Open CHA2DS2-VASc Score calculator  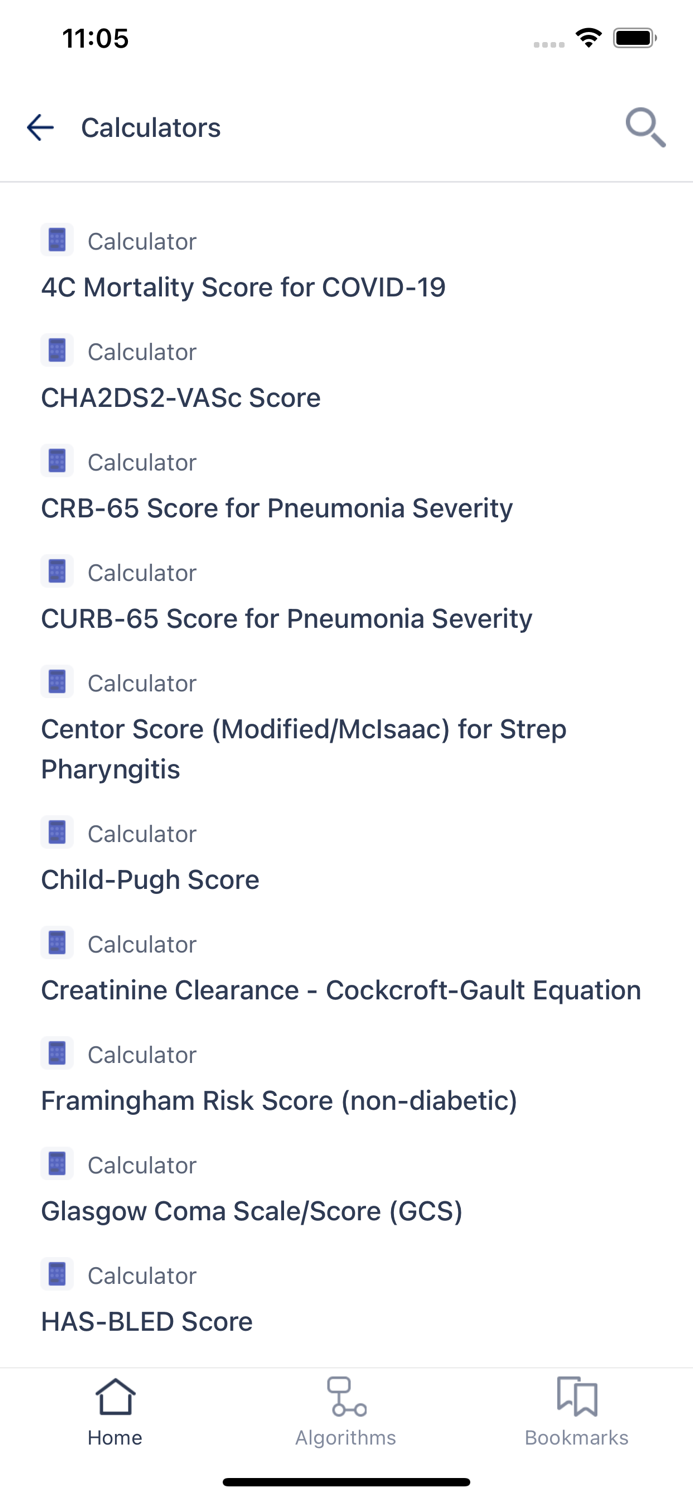click(x=181, y=398)
